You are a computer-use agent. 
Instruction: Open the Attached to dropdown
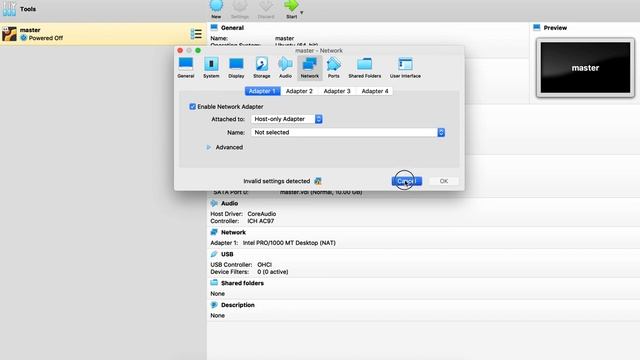[x=287, y=119]
